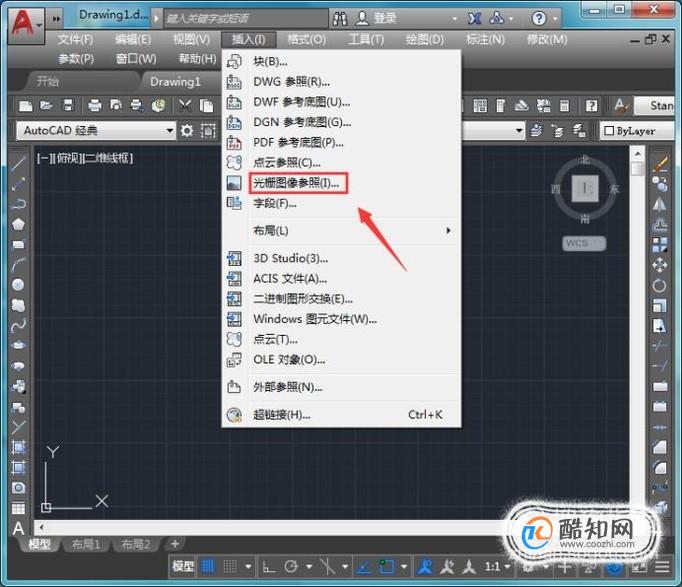Select the Arc draw tool
Image resolution: width=682 pixels, height=587 pixels.
pyautogui.click(x=18, y=264)
